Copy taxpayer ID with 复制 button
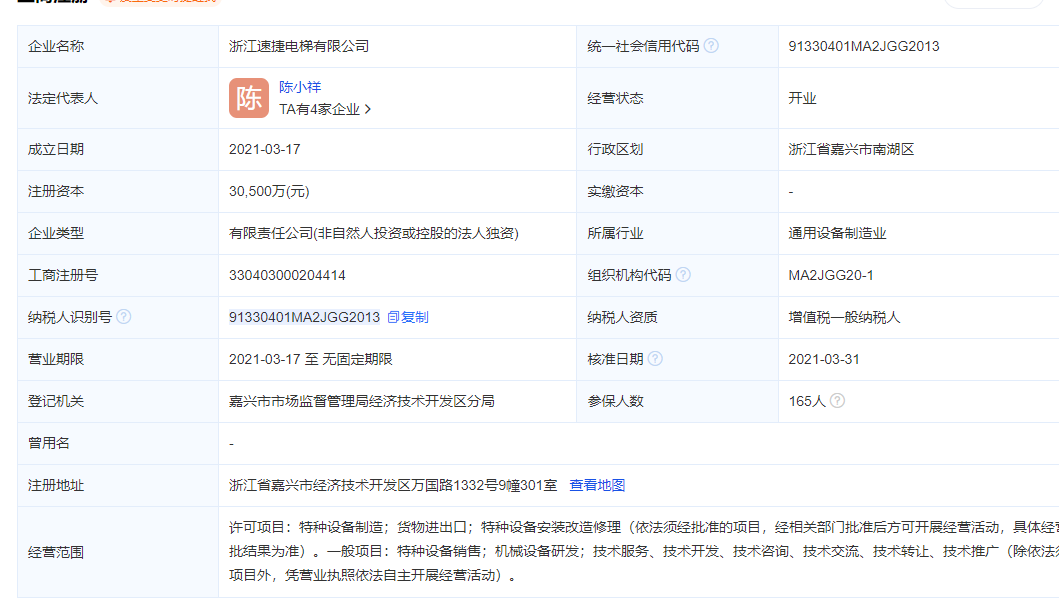This screenshot has height=600, width=1059. (408, 317)
